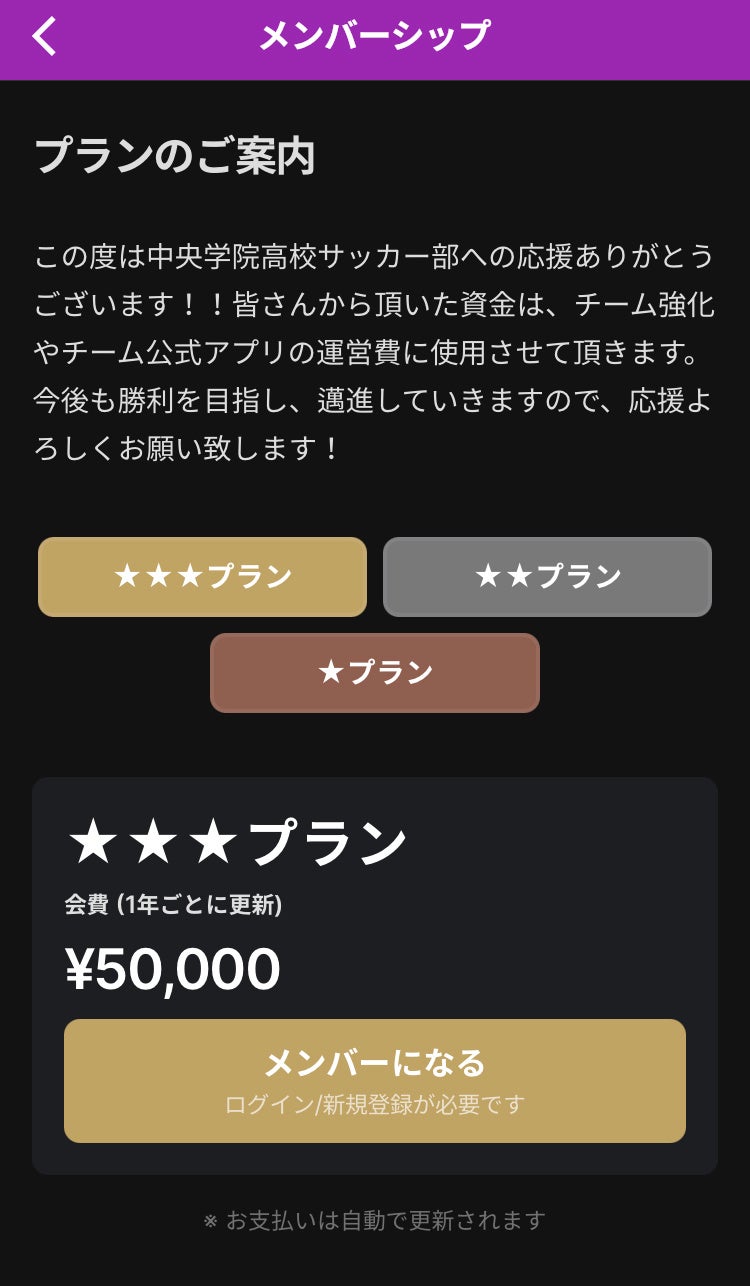Screen dimensions: 750x1286
Task: Click the single star icon on bronze button
Action: [331, 673]
